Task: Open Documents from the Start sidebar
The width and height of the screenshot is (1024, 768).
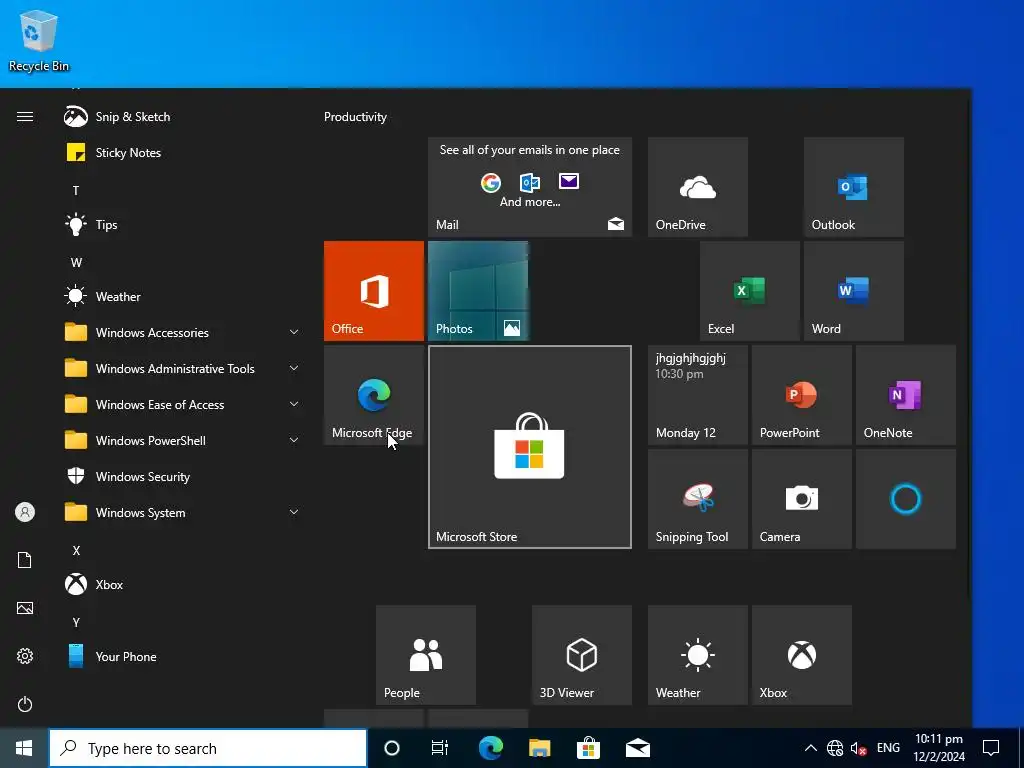Action: click(x=25, y=560)
